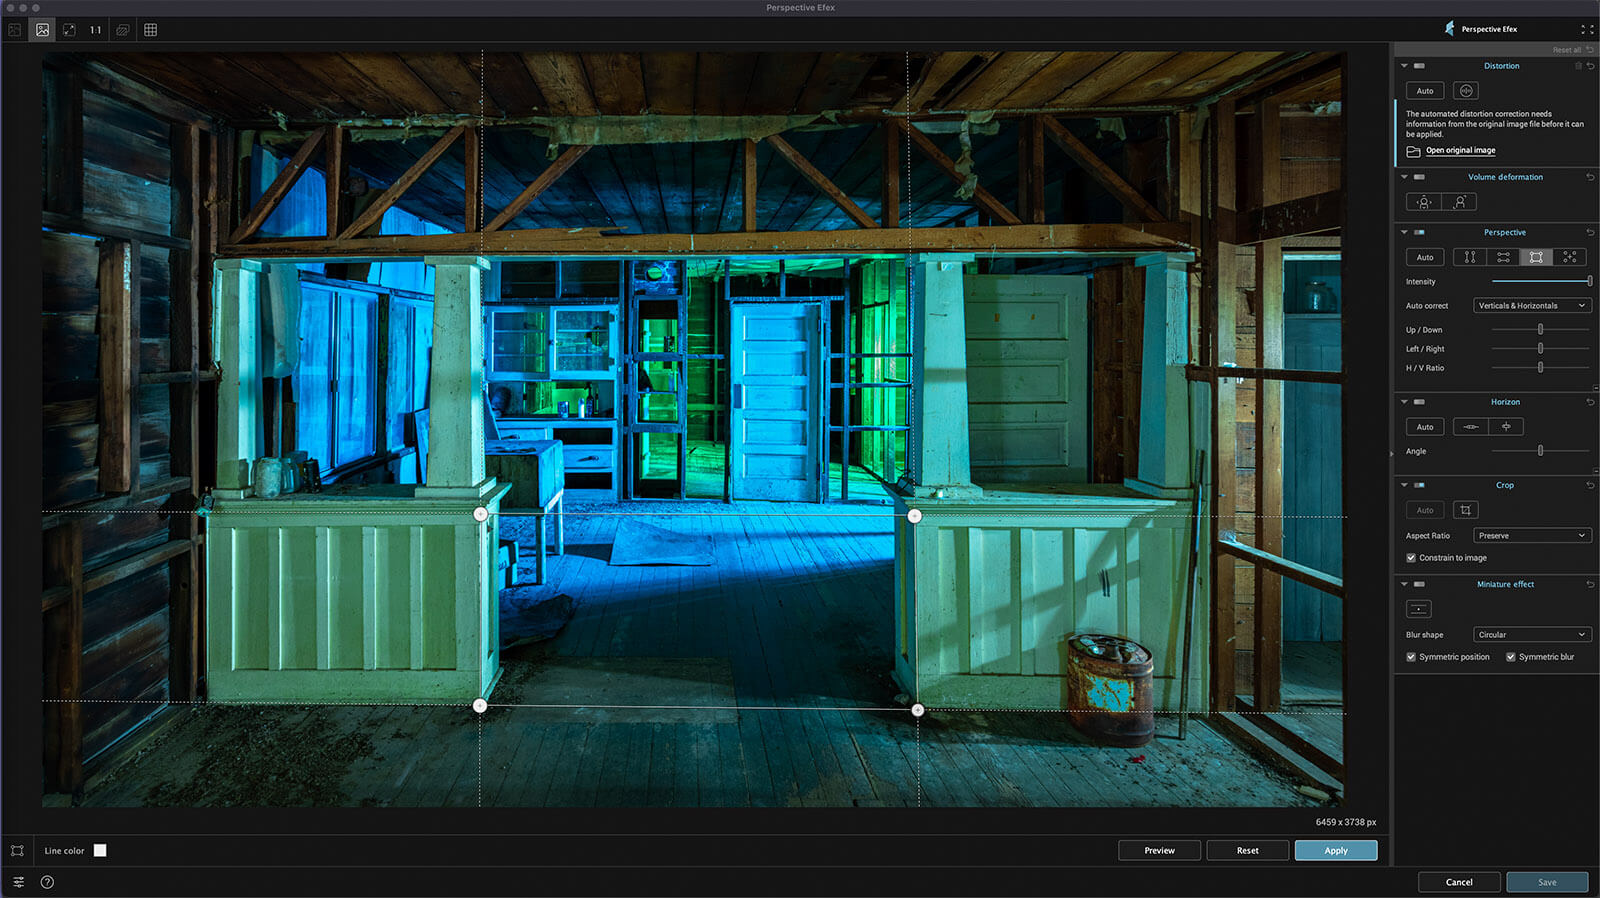This screenshot has width=1600, height=898.
Task: Toggle the Symmetric position checkbox
Action: (x=1411, y=657)
